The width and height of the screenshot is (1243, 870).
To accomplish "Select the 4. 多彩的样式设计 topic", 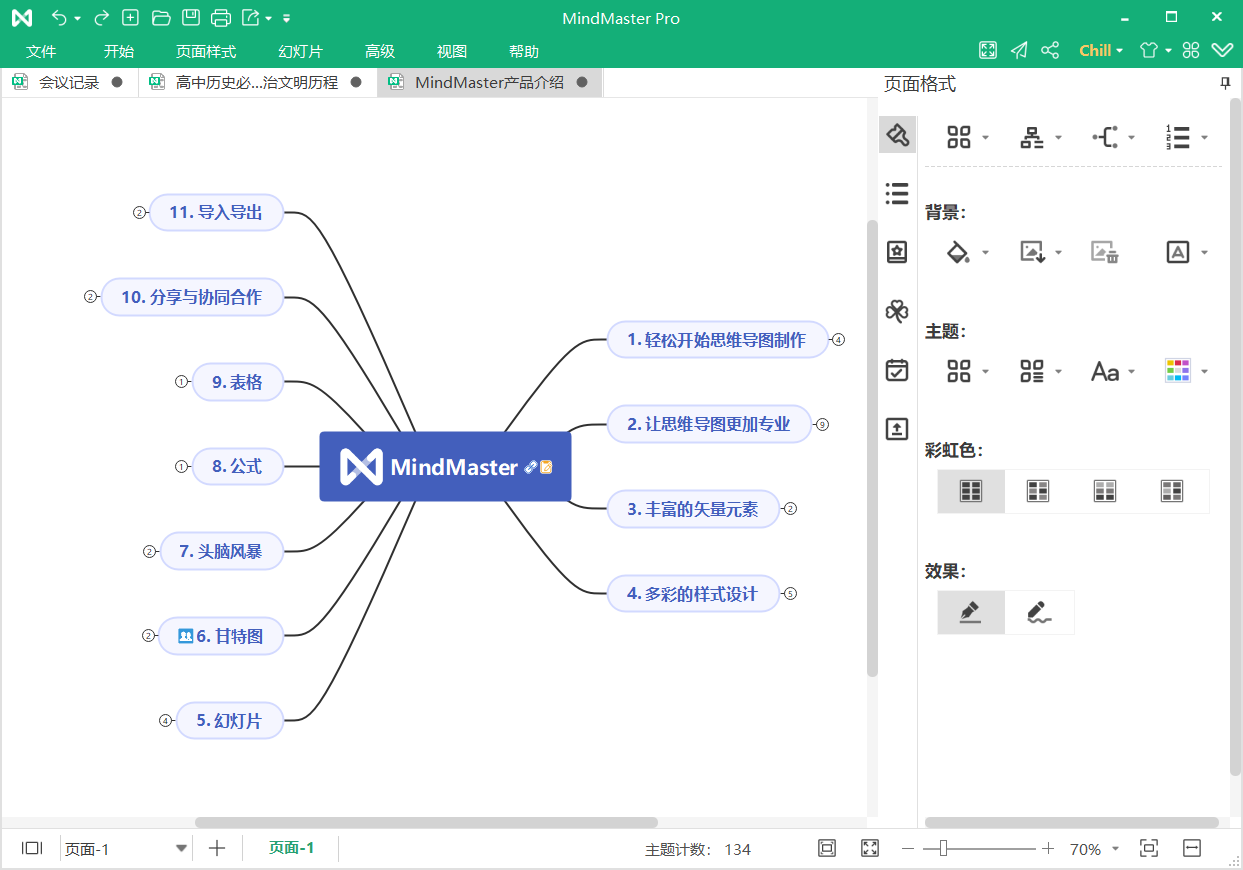I will click(693, 594).
